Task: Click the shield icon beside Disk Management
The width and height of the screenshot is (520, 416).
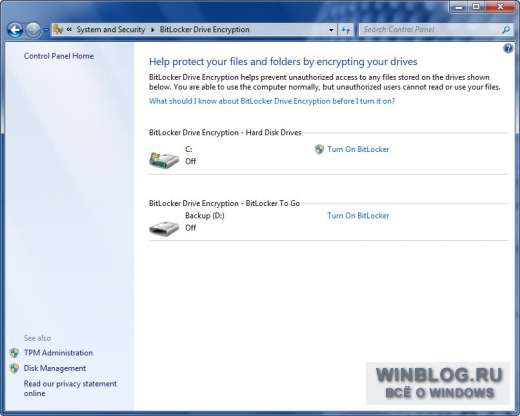Action: 14,368
